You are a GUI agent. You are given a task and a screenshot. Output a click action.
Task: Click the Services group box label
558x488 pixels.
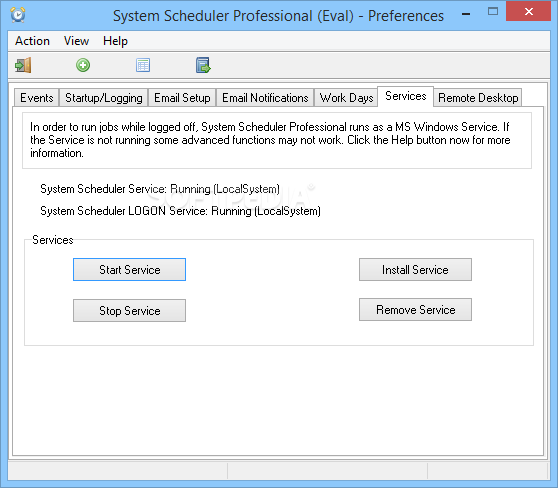click(53, 240)
